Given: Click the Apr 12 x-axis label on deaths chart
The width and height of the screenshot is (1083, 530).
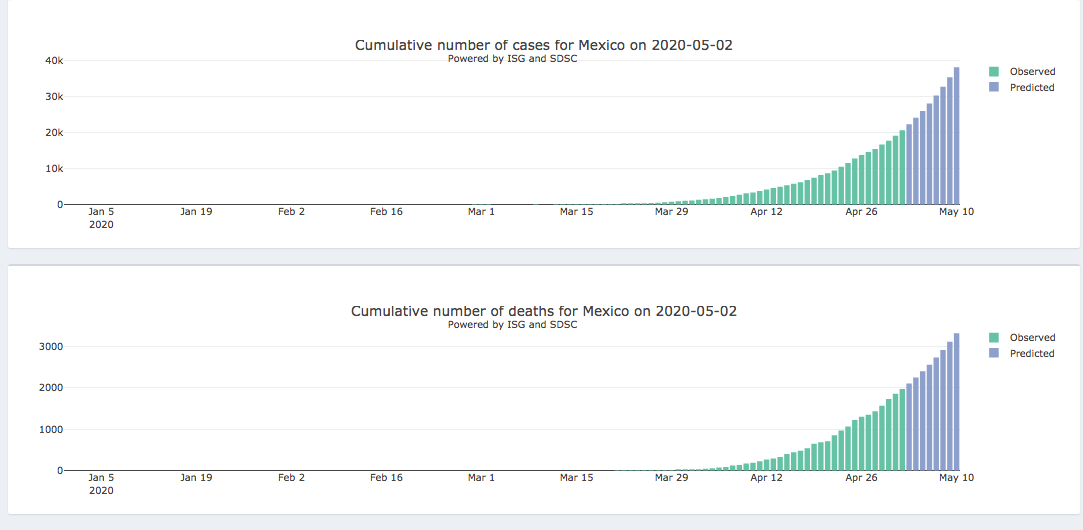Looking at the screenshot, I should (766, 478).
